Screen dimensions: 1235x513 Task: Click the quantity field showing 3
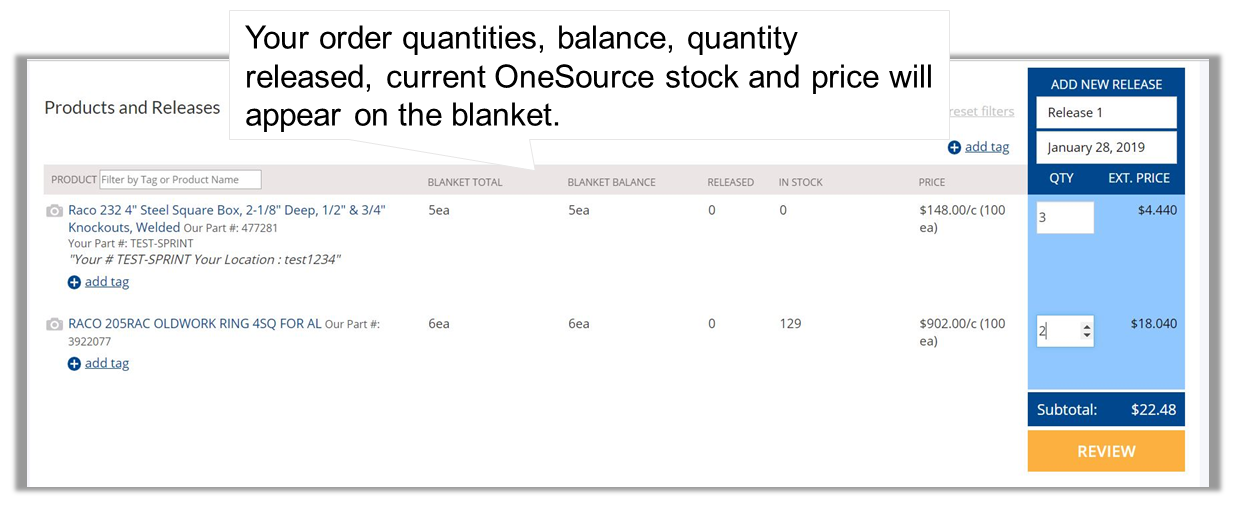tap(1065, 218)
